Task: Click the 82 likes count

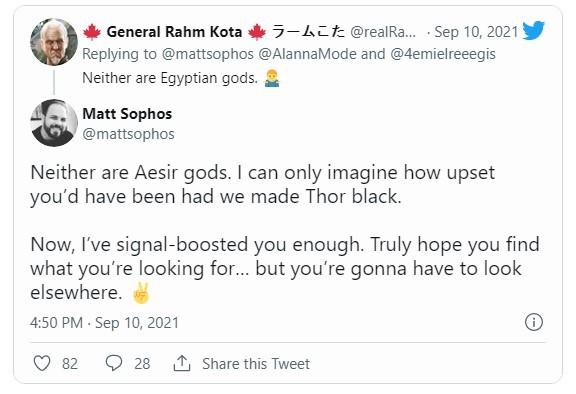Action: (70, 364)
